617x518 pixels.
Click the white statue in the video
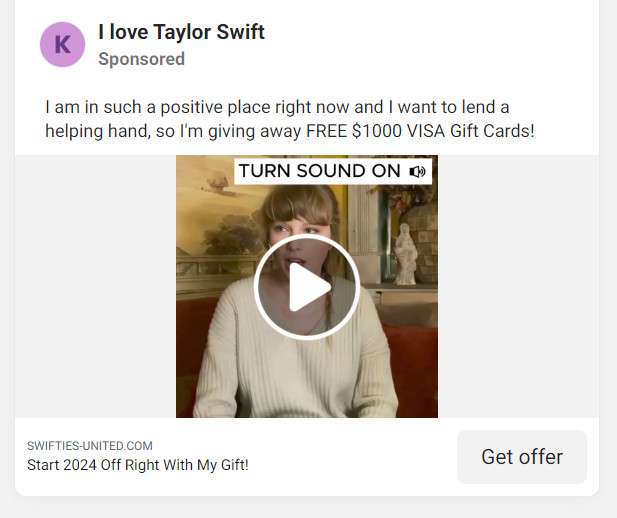(405, 254)
